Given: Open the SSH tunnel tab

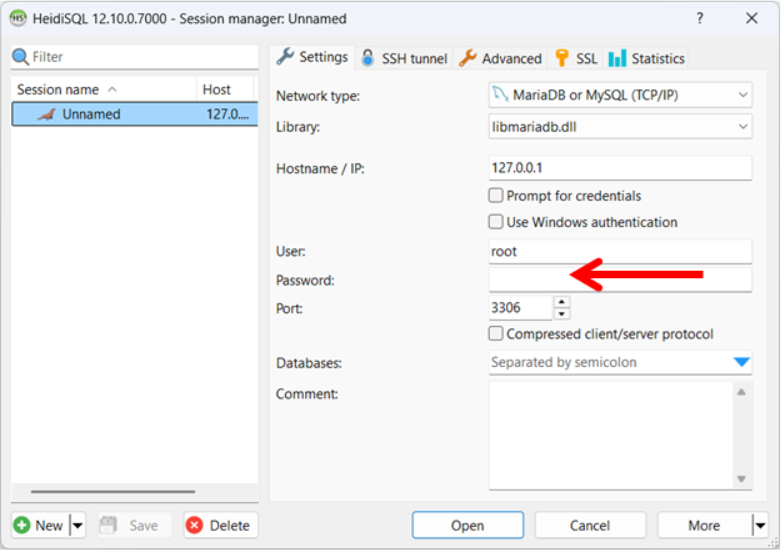Looking at the screenshot, I should tap(404, 58).
